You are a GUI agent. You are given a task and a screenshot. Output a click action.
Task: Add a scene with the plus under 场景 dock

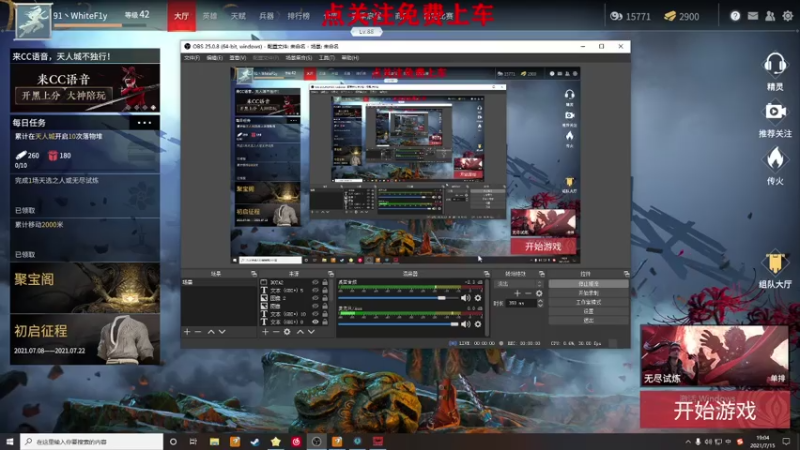[x=187, y=332]
